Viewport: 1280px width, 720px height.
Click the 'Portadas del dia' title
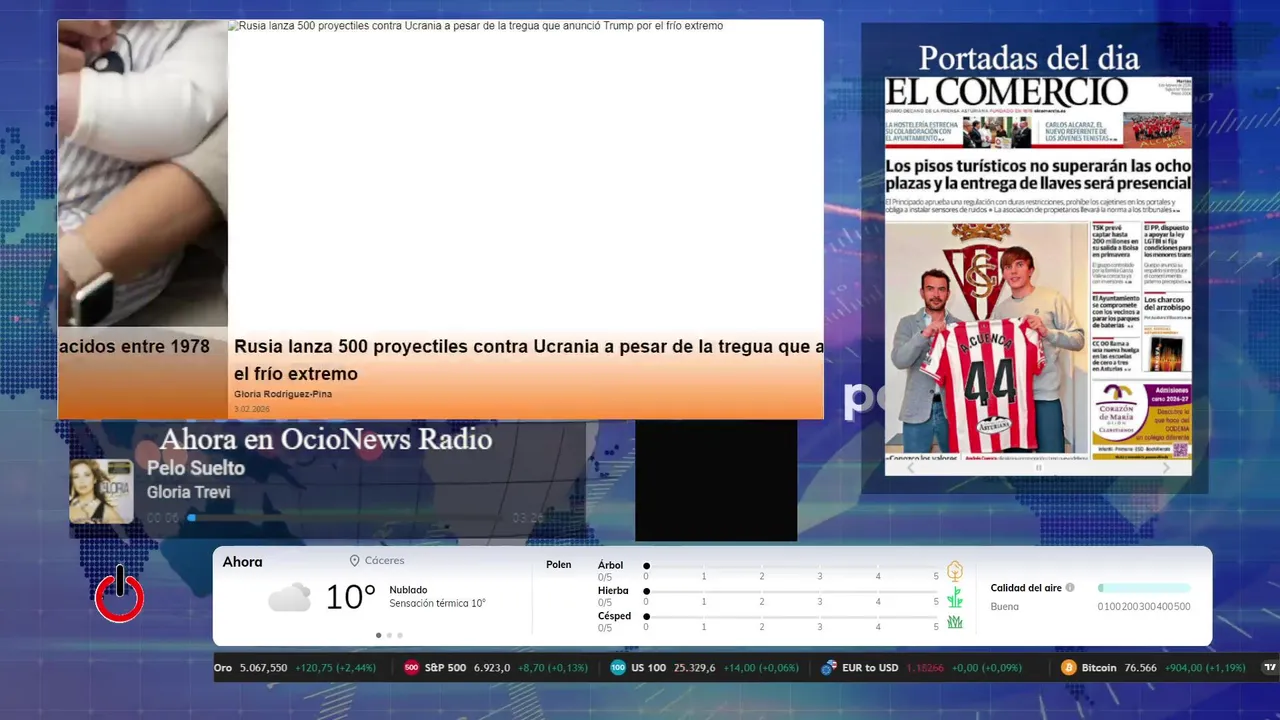click(1029, 57)
